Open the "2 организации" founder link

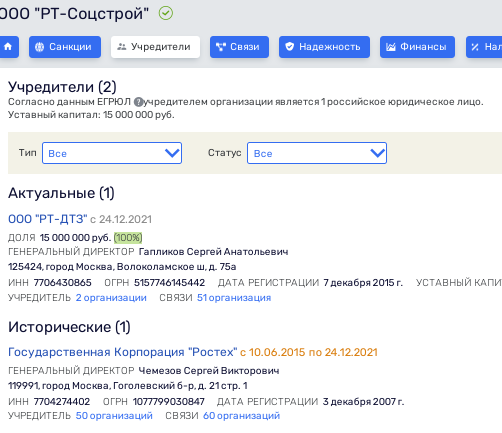[x=111, y=298]
